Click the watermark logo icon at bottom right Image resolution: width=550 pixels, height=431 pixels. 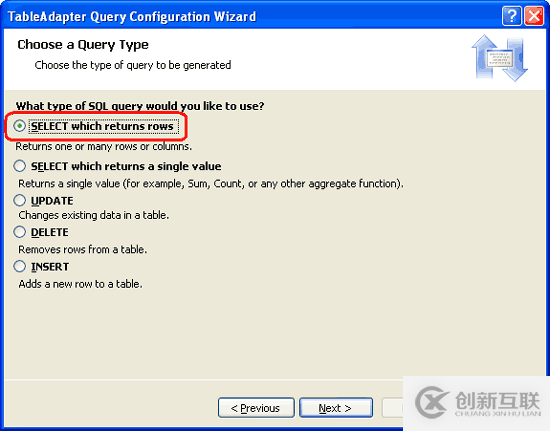(431, 403)
